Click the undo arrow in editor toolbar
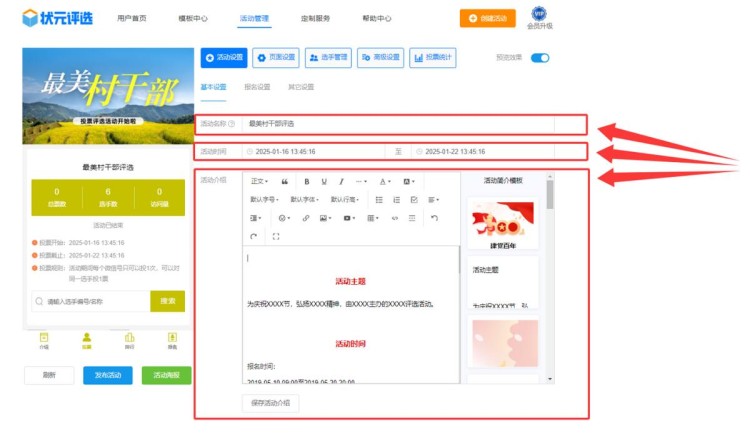The image size is (750, 436). (433, 217)
